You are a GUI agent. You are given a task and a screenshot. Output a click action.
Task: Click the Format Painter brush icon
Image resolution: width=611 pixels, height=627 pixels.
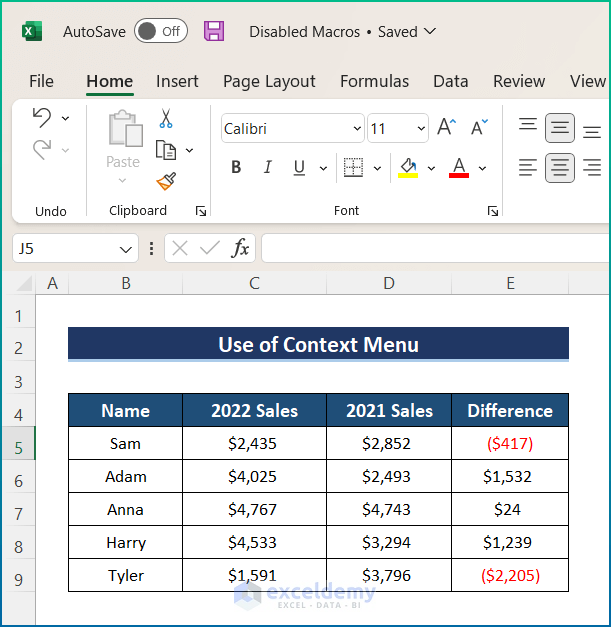(x=166, y=181)
